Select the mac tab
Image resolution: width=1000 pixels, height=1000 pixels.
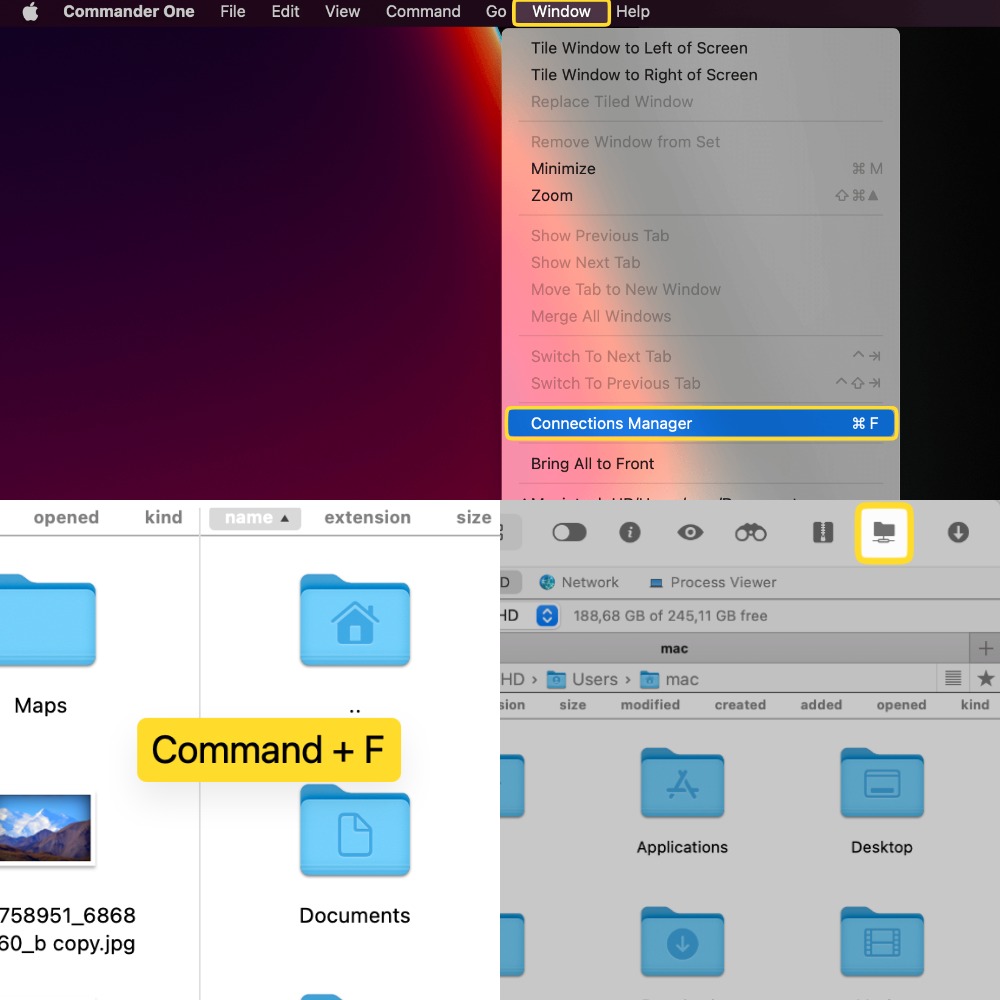674,648
